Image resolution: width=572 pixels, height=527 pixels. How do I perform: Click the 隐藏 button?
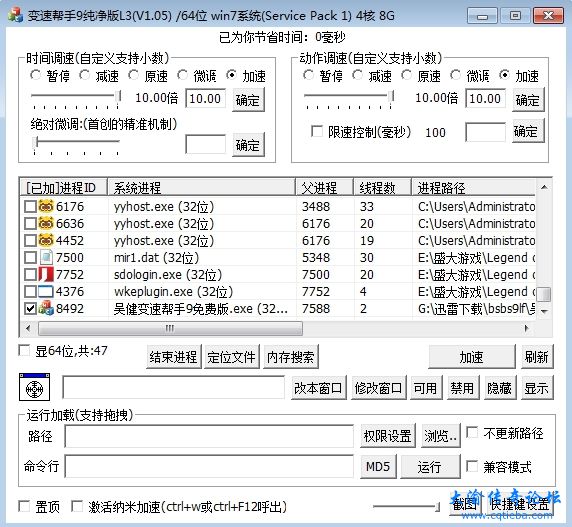(499, 388)
